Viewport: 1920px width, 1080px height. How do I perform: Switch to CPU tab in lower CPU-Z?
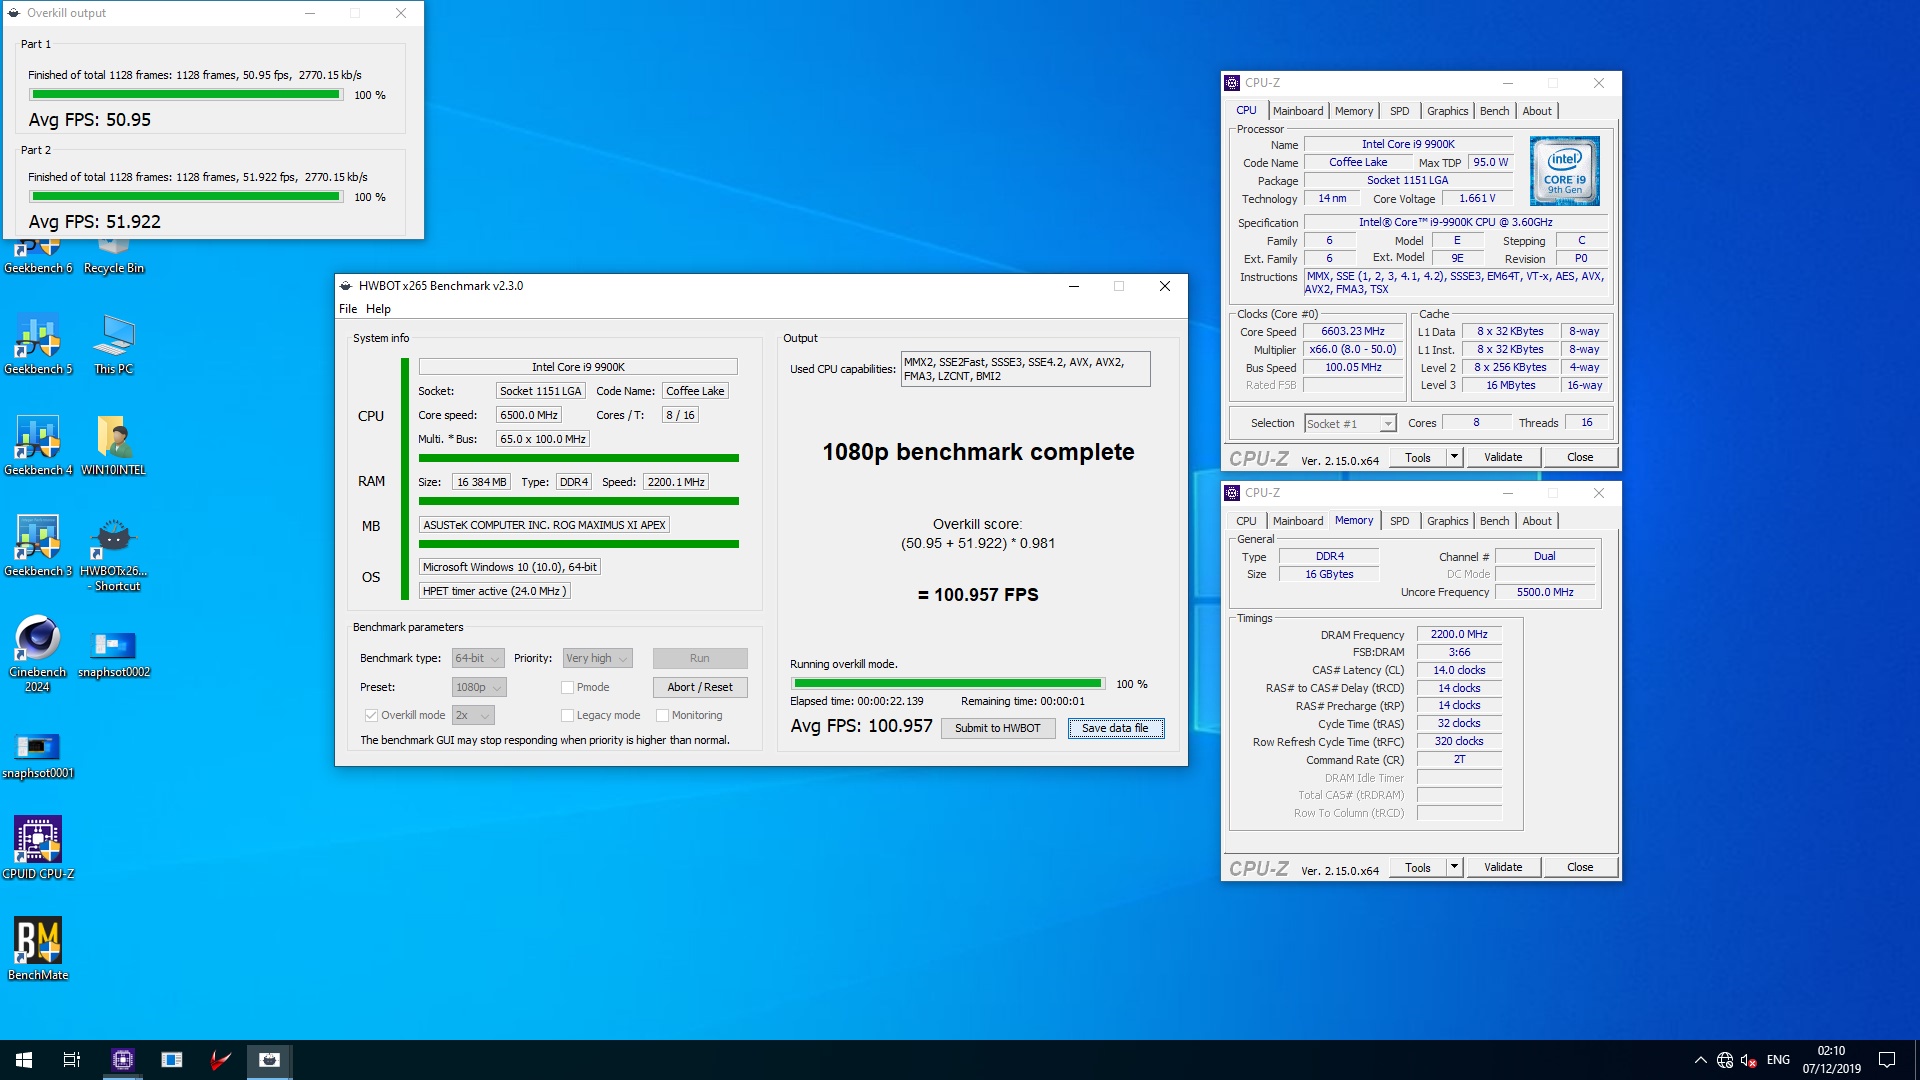[1246, 521]
